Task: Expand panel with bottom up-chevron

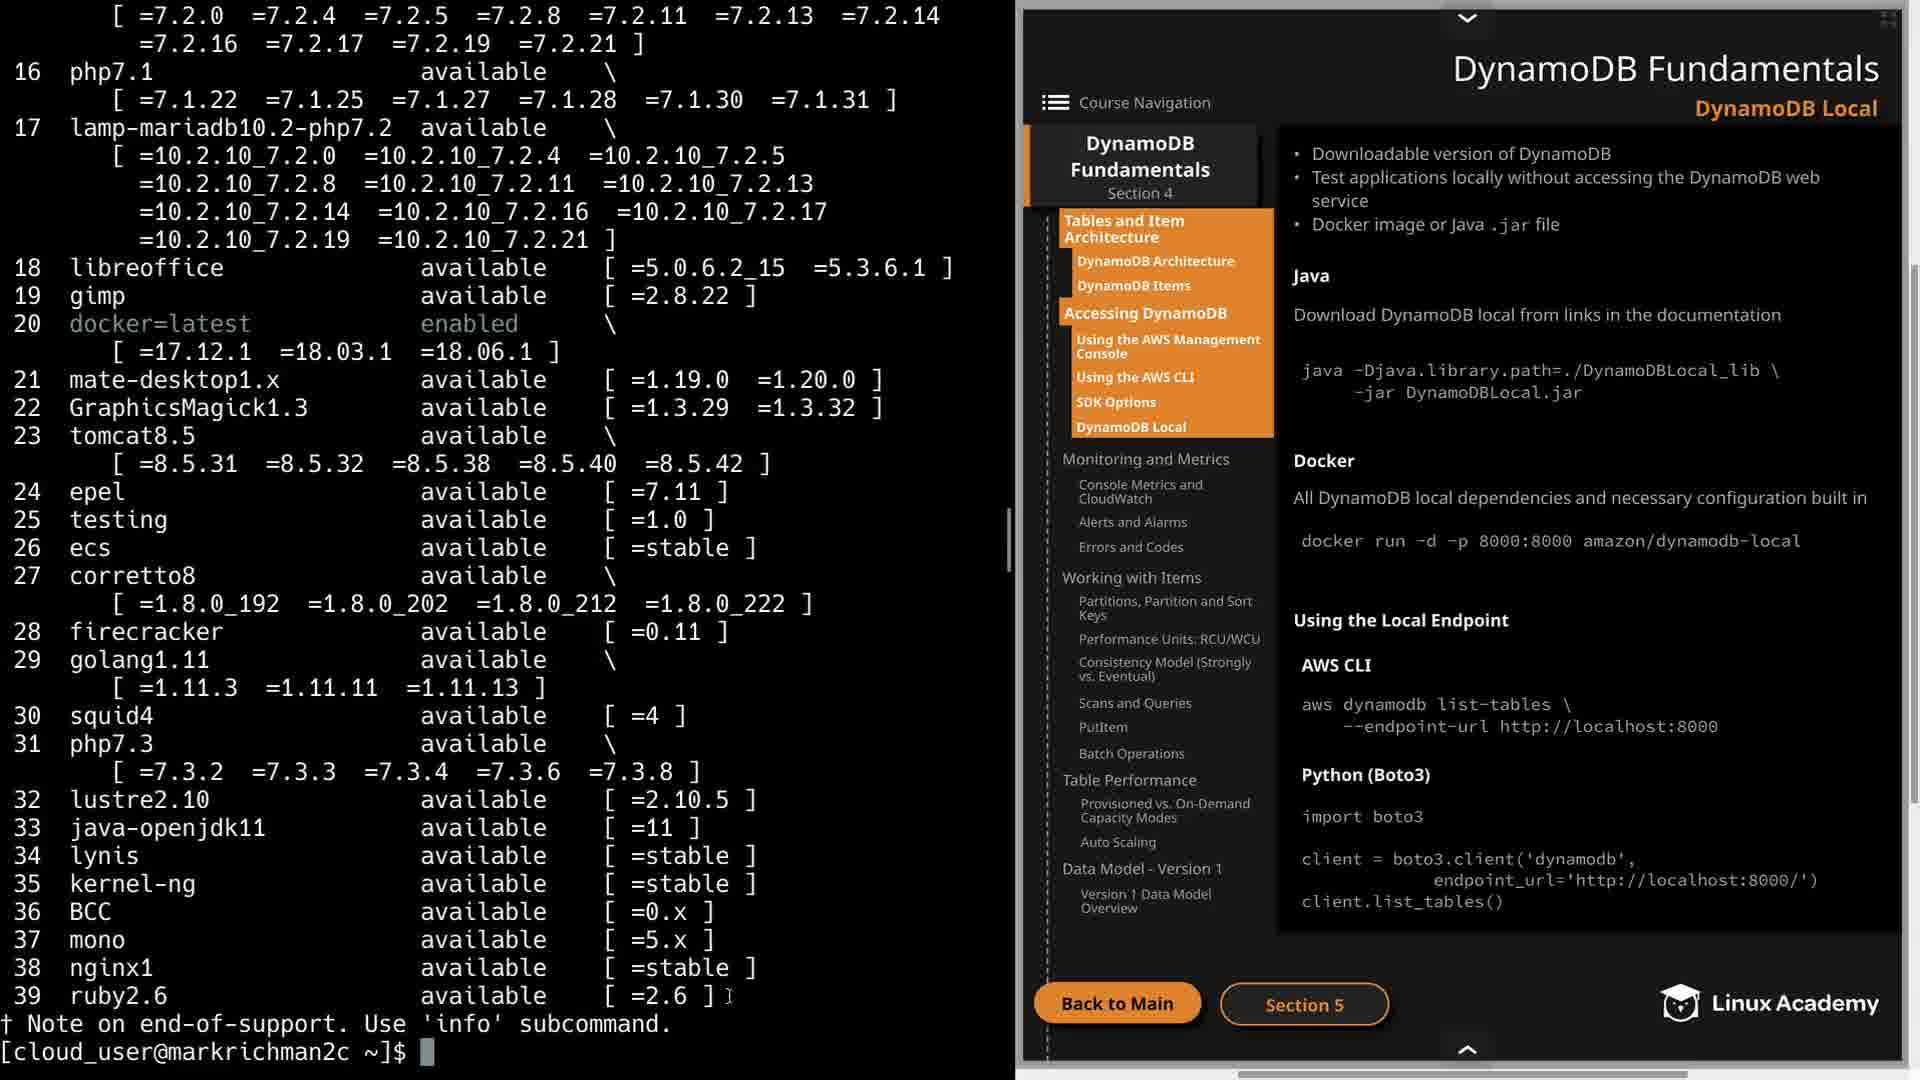Action: (x=1467, y=1049)
